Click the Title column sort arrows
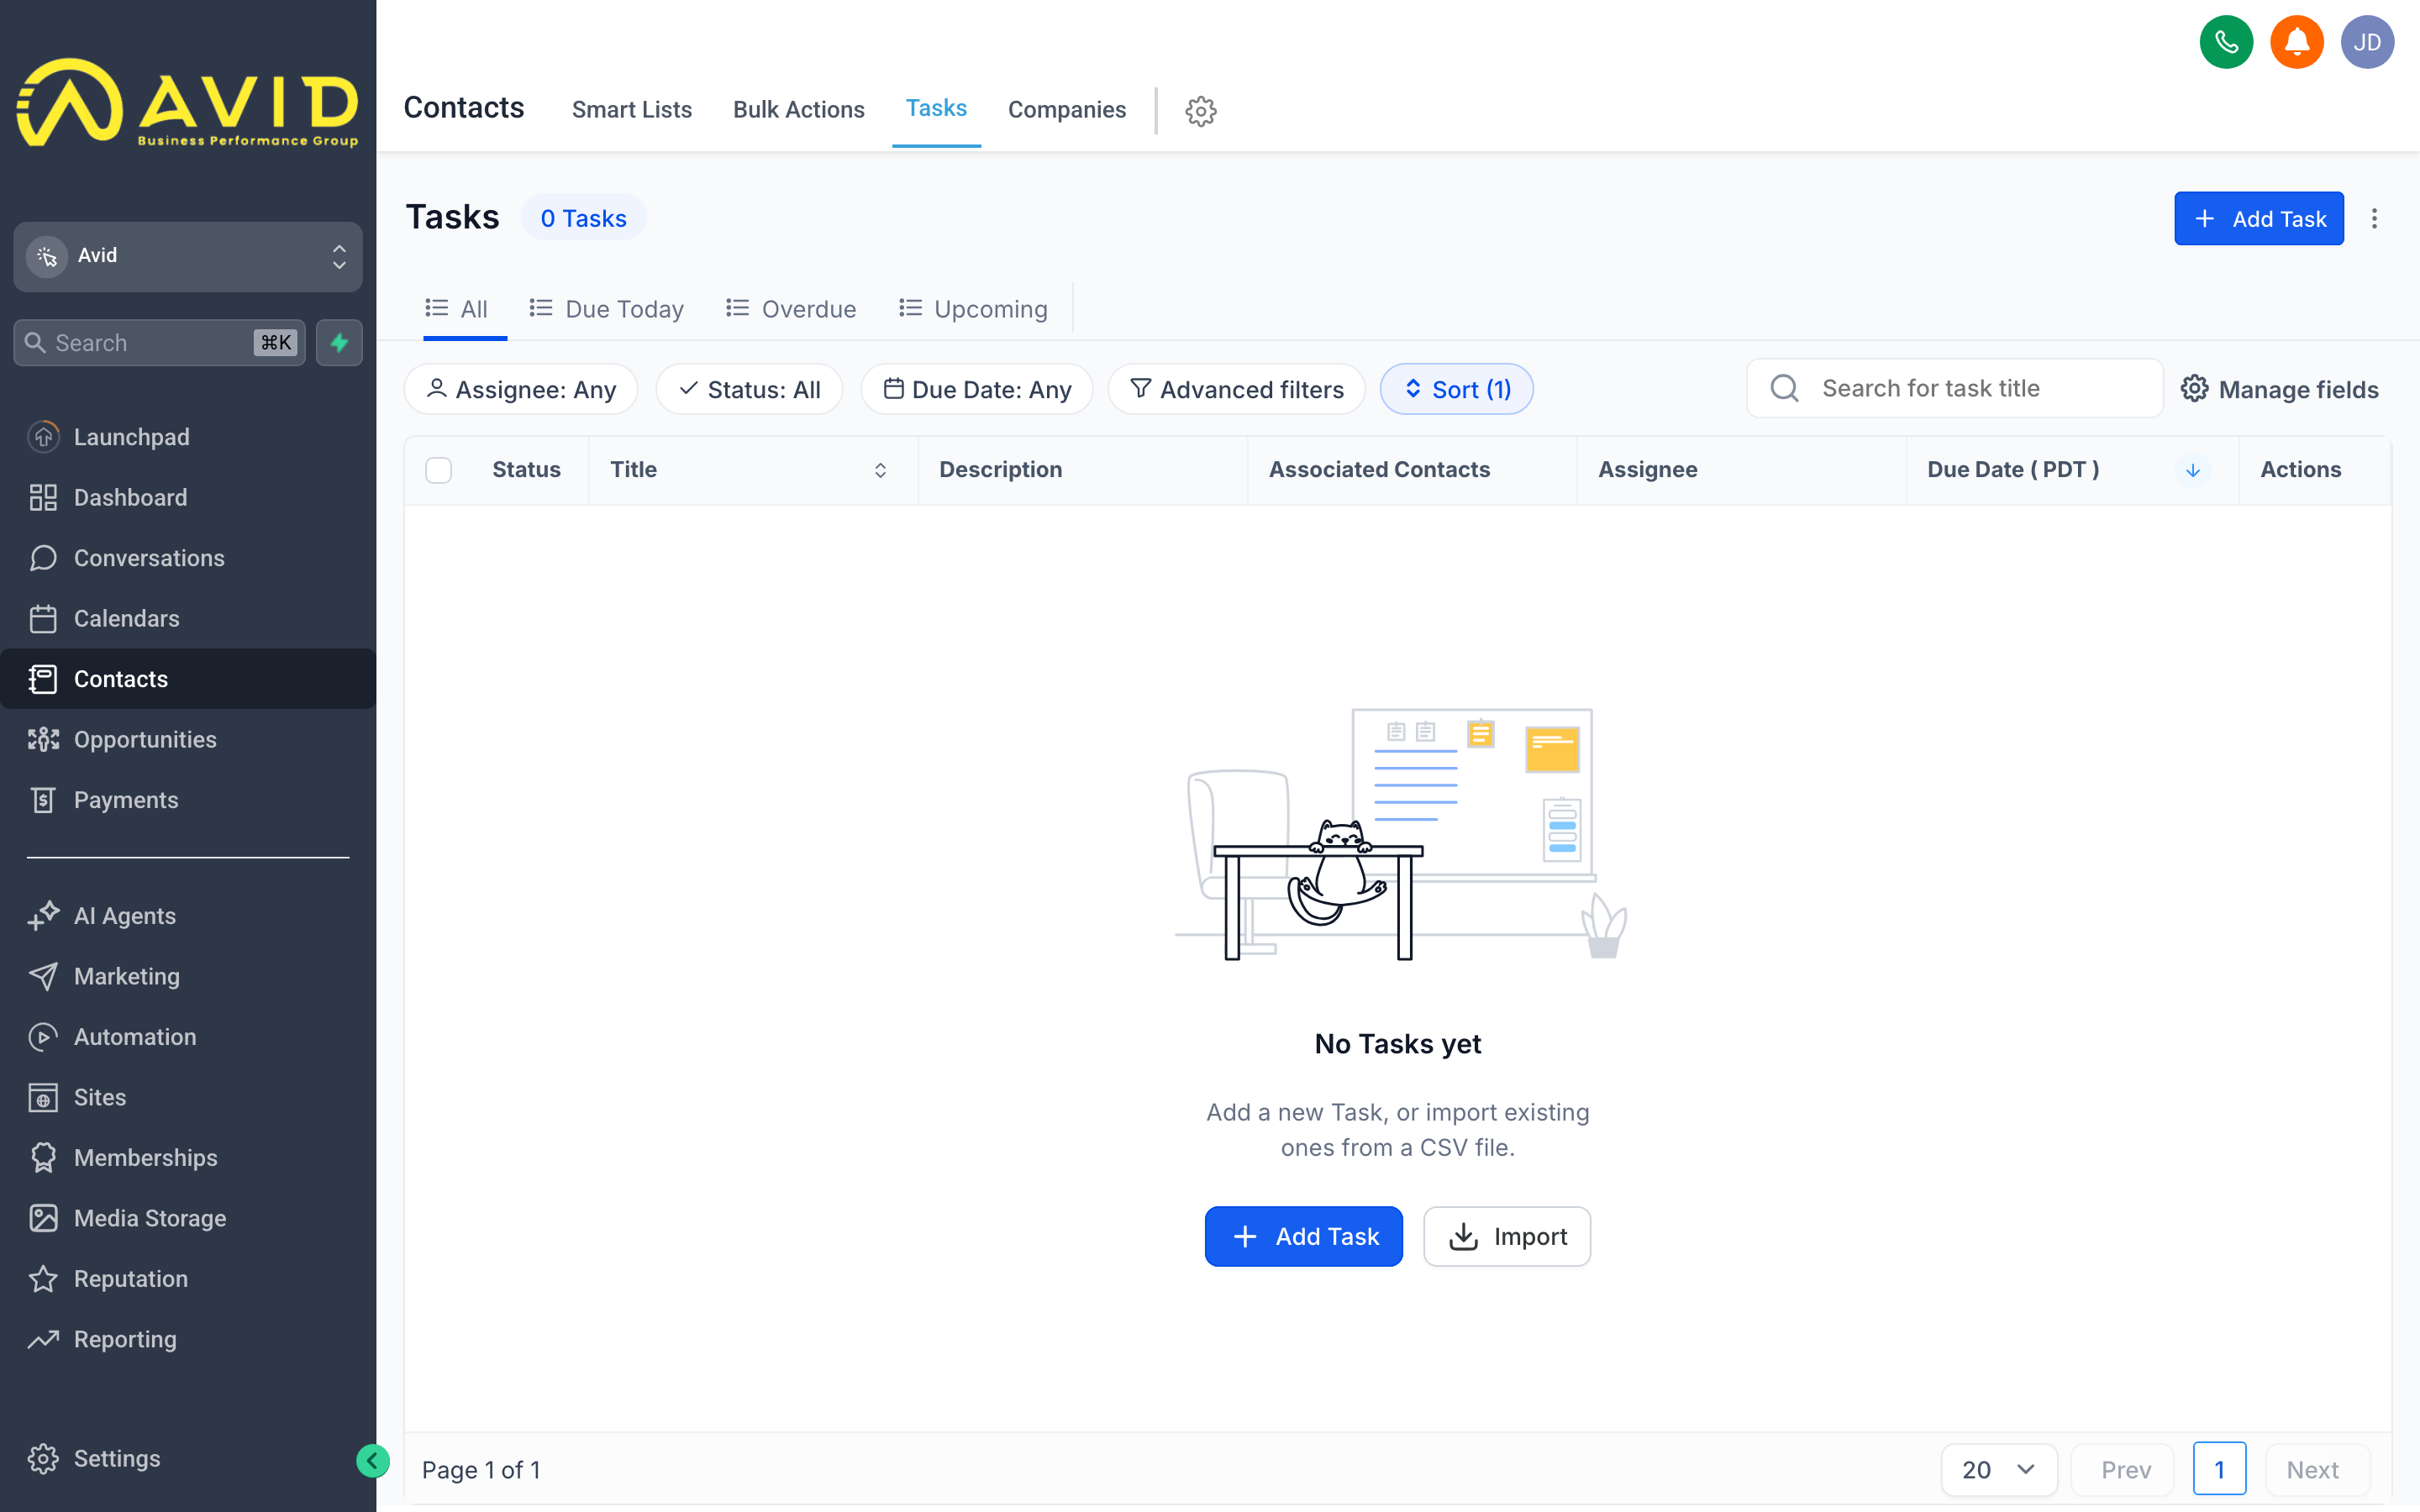Screen dimensions: 2420x1512 coord(880,470)
